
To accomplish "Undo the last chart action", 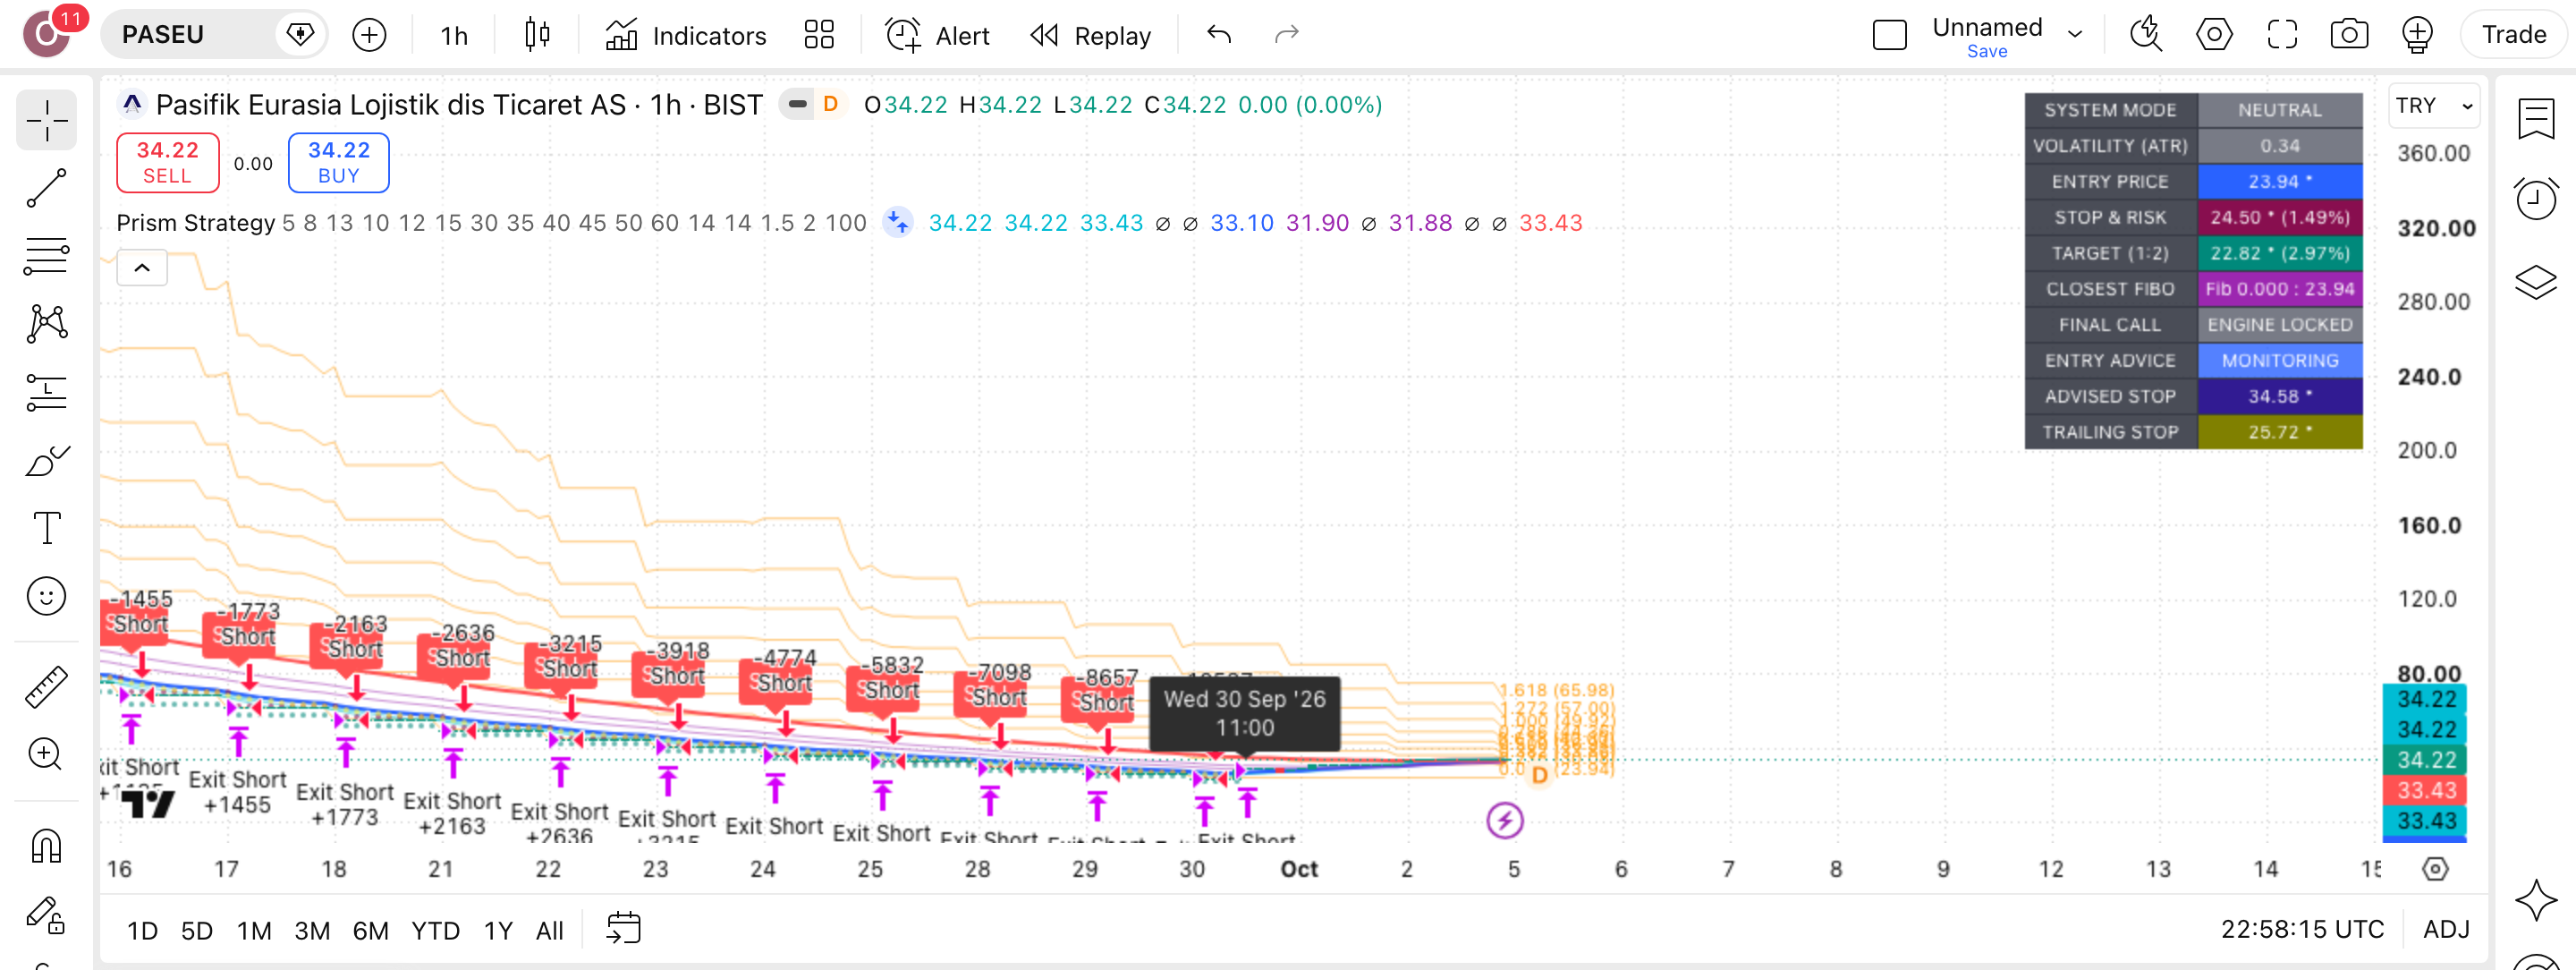I will tap(1219, 35).
